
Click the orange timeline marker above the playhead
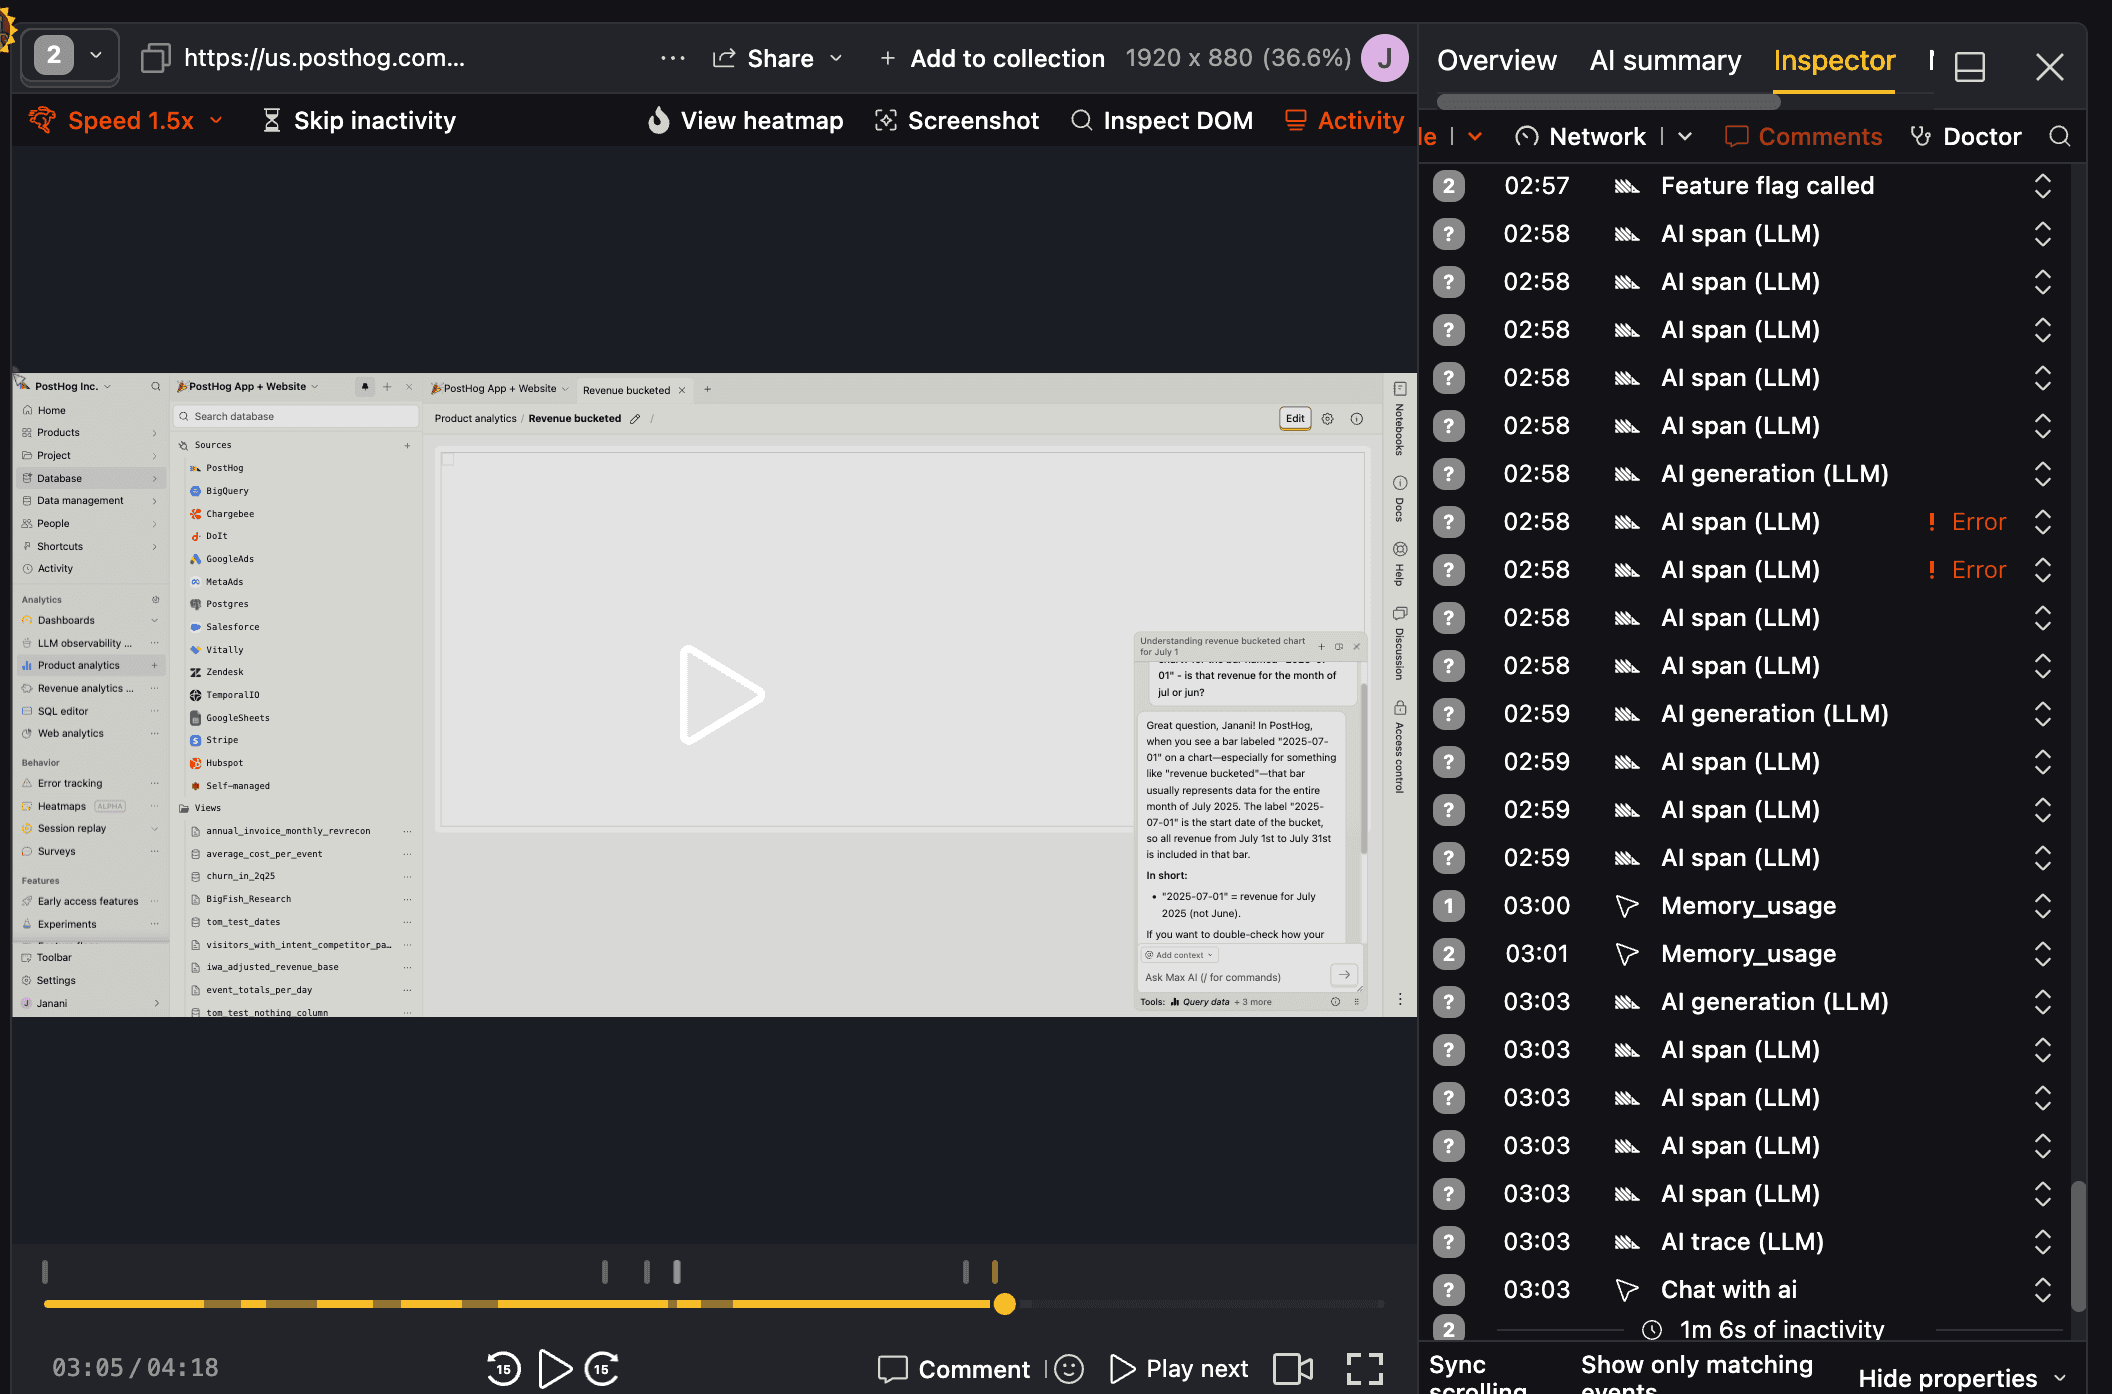pos(994,1272)
